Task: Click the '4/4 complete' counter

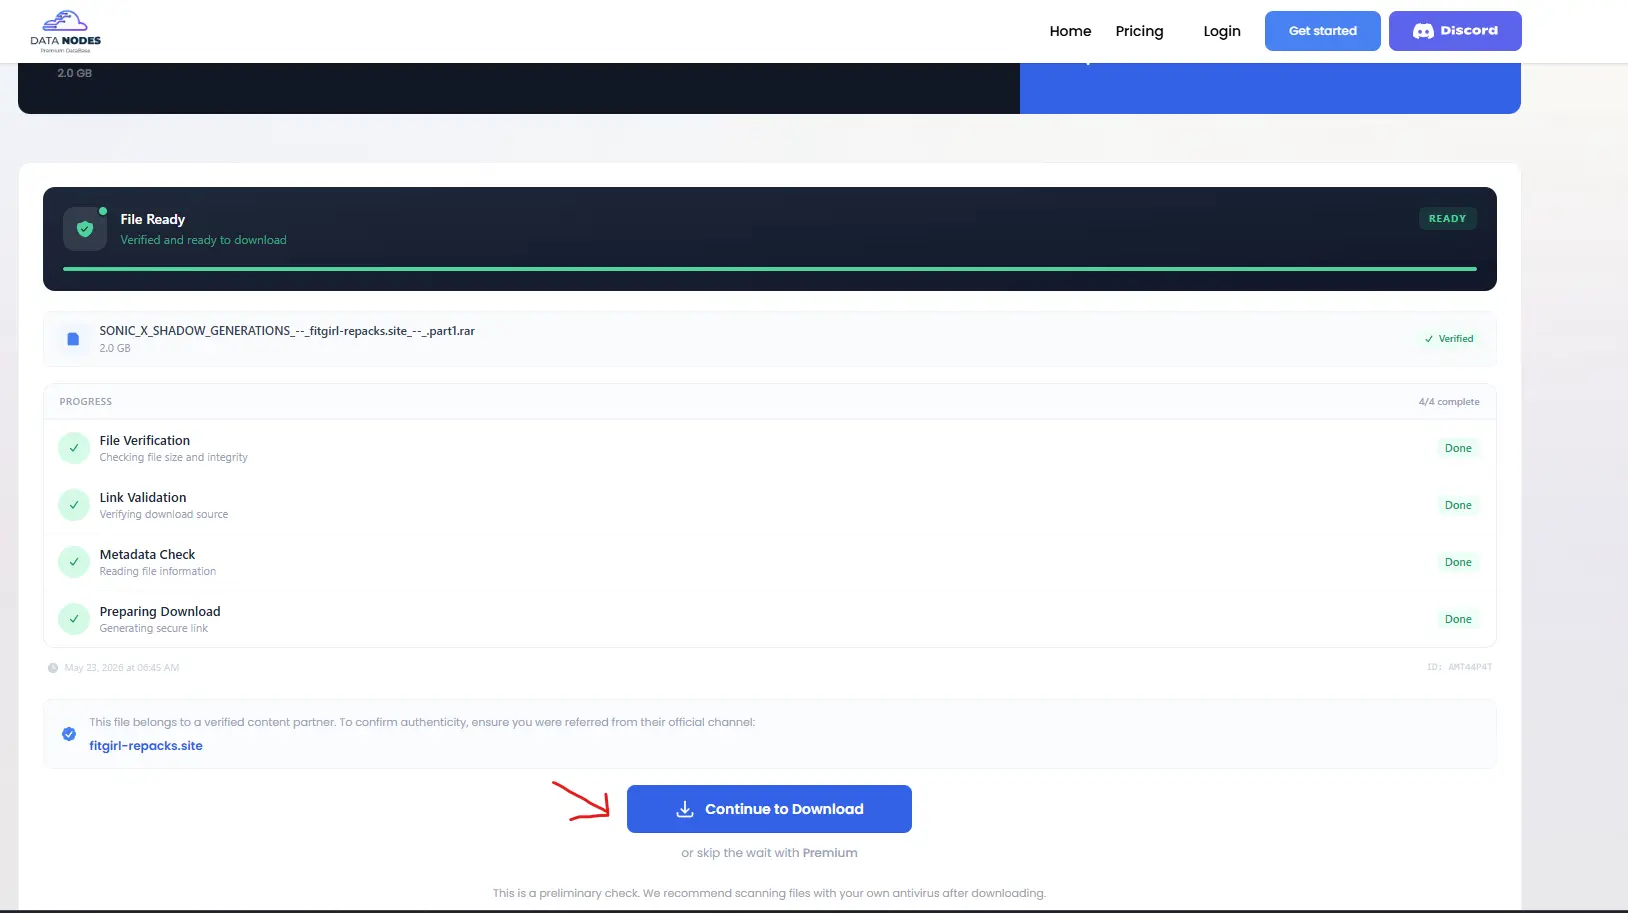Action: tap(1449, 402)
